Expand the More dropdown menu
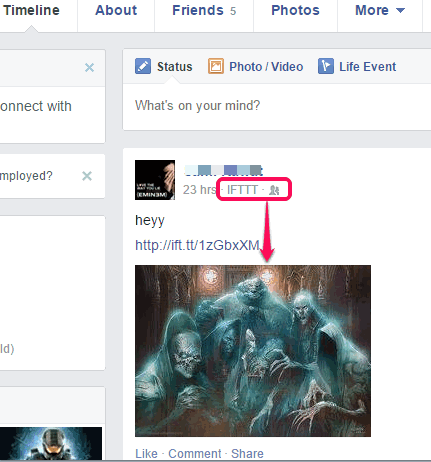The image size is (431, 462). click(x=380, y=10)
